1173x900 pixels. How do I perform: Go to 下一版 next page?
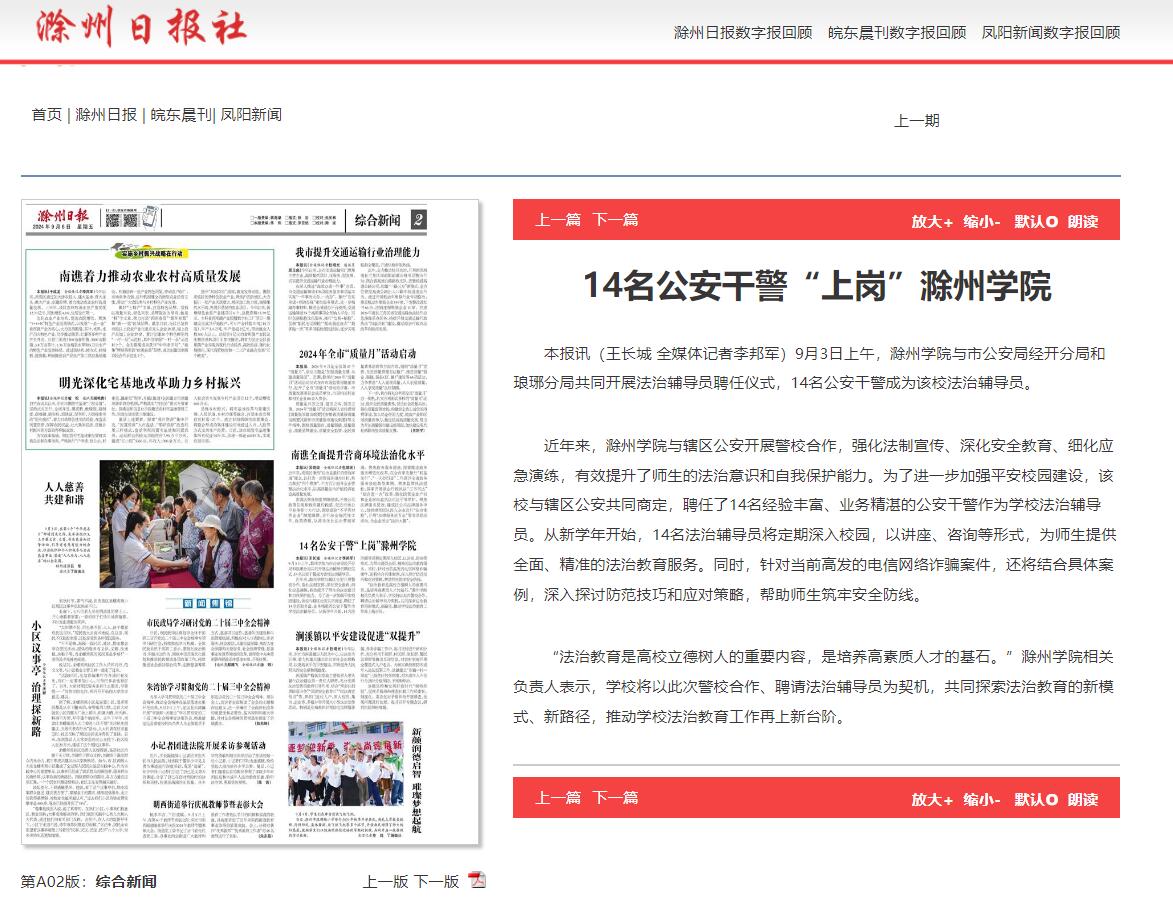pos(436,881)
